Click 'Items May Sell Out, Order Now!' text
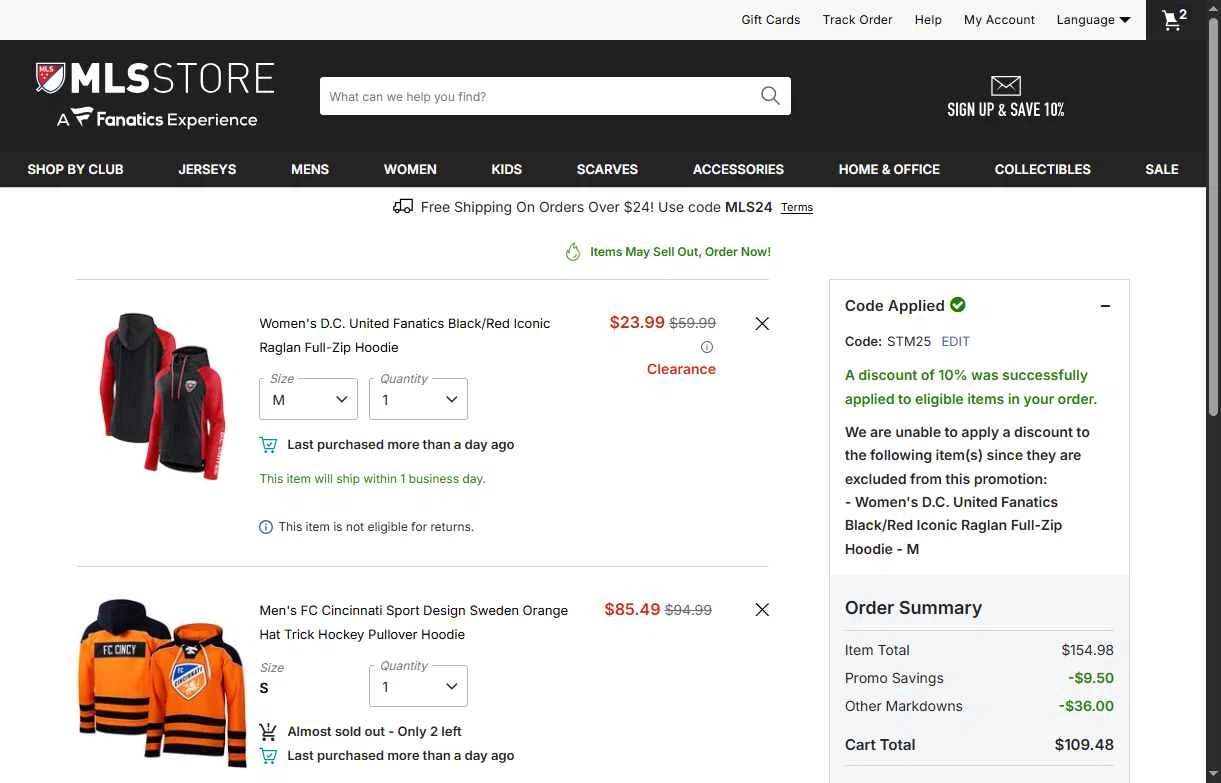The width and height of the screenshot is (1221, 783). pos(680,252)
